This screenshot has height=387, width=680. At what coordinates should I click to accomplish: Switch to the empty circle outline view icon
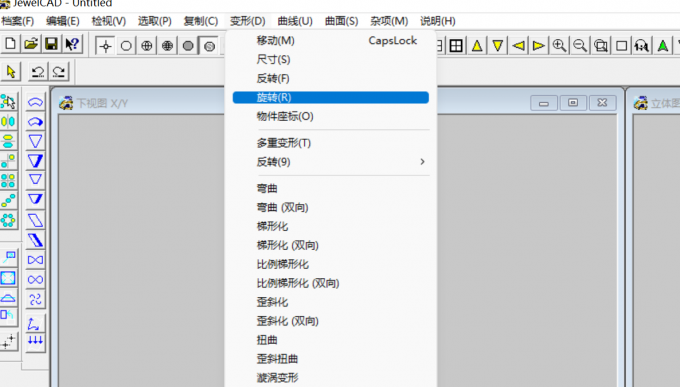tap(126, 46)
